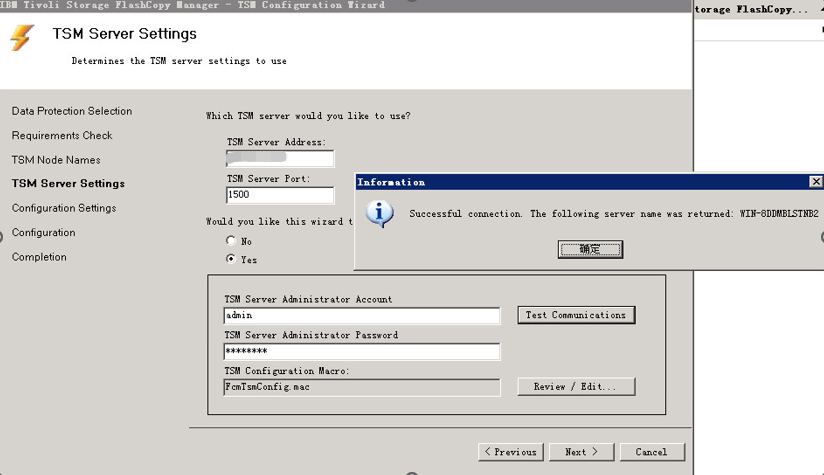The height and width of the screenshot is (475, 824).
Task: Click the TSM Server Administrator Password field
Action: coord(362,352)
